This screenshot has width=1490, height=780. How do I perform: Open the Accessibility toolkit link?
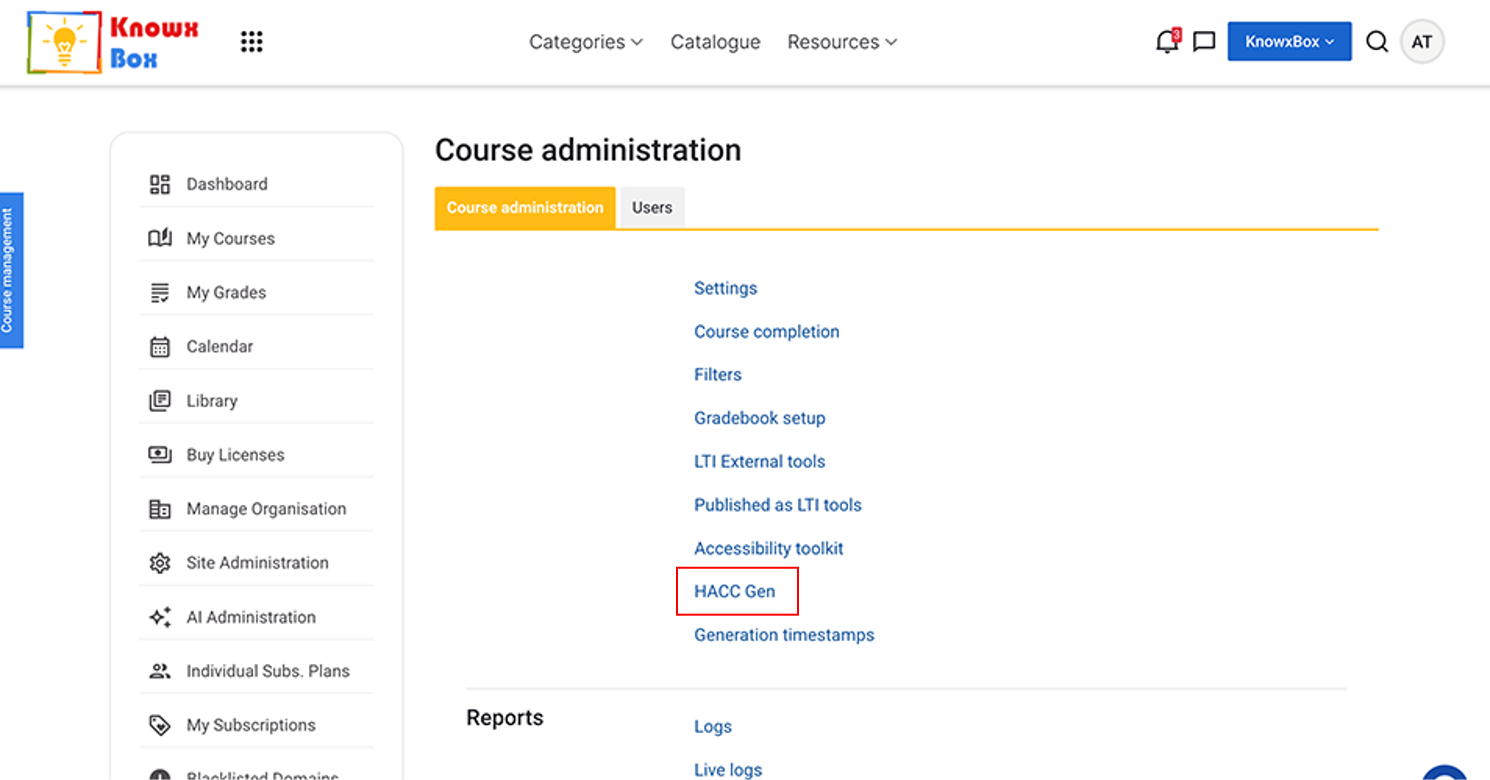769,549
